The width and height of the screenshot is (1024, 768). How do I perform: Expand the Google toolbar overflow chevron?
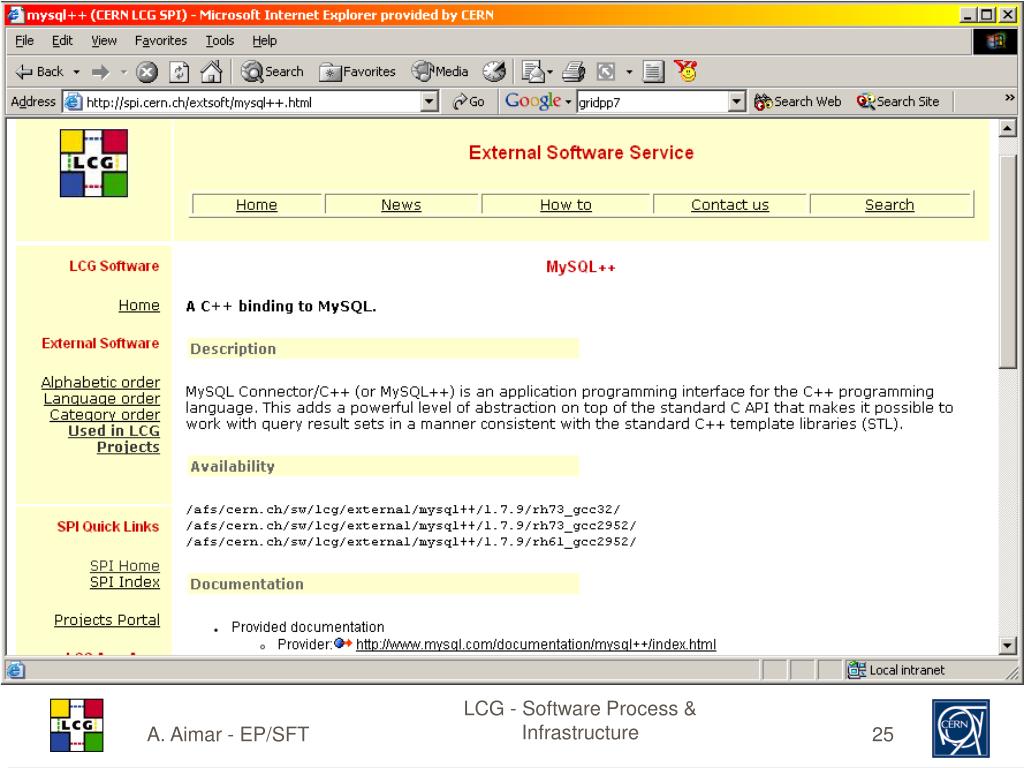(1010, 97)
